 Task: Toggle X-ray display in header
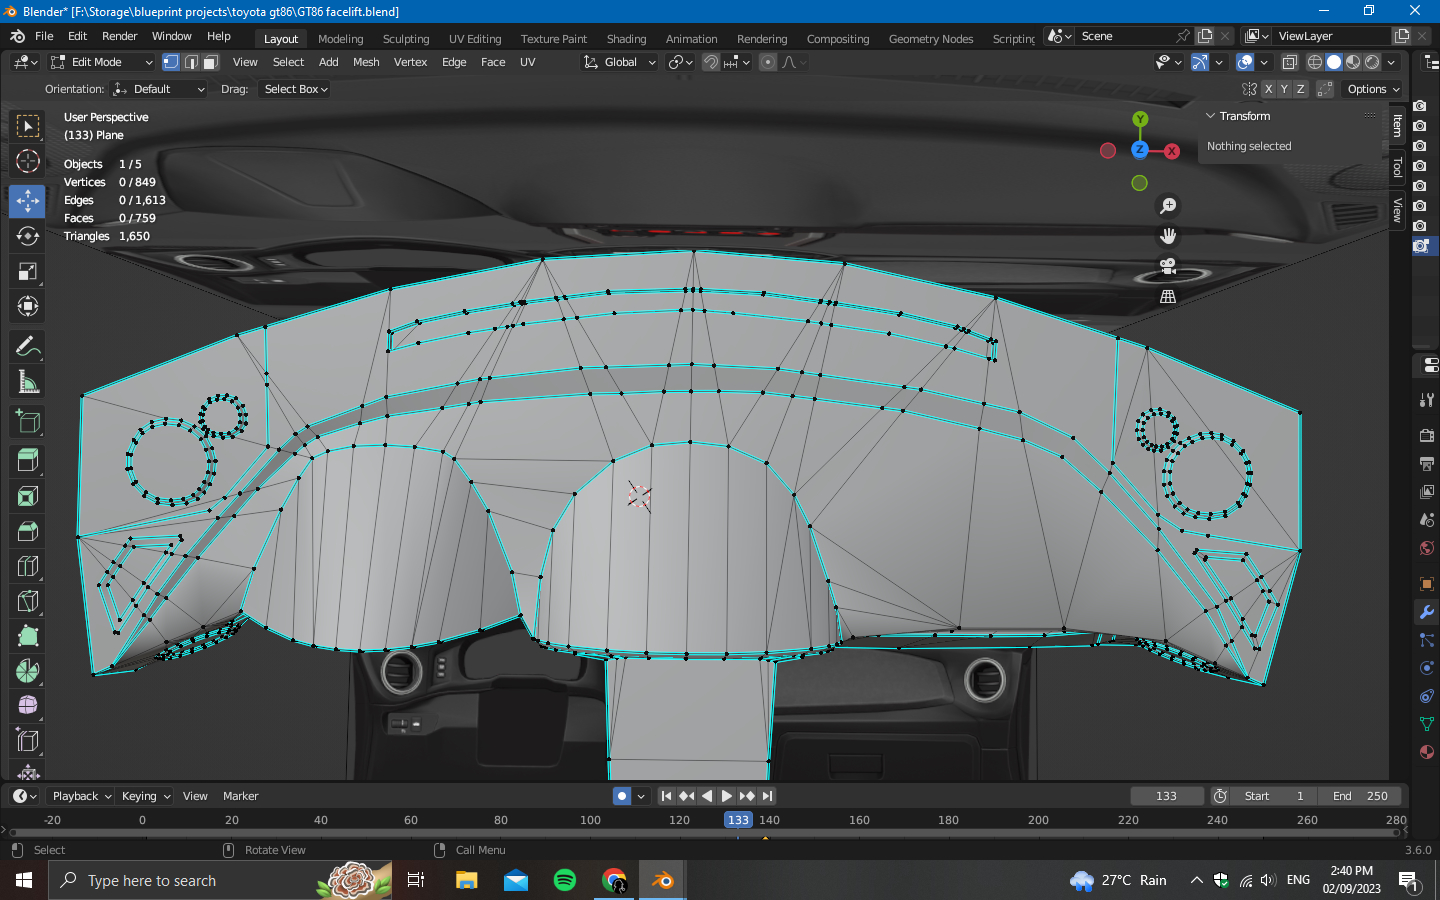pos(1290,62)
